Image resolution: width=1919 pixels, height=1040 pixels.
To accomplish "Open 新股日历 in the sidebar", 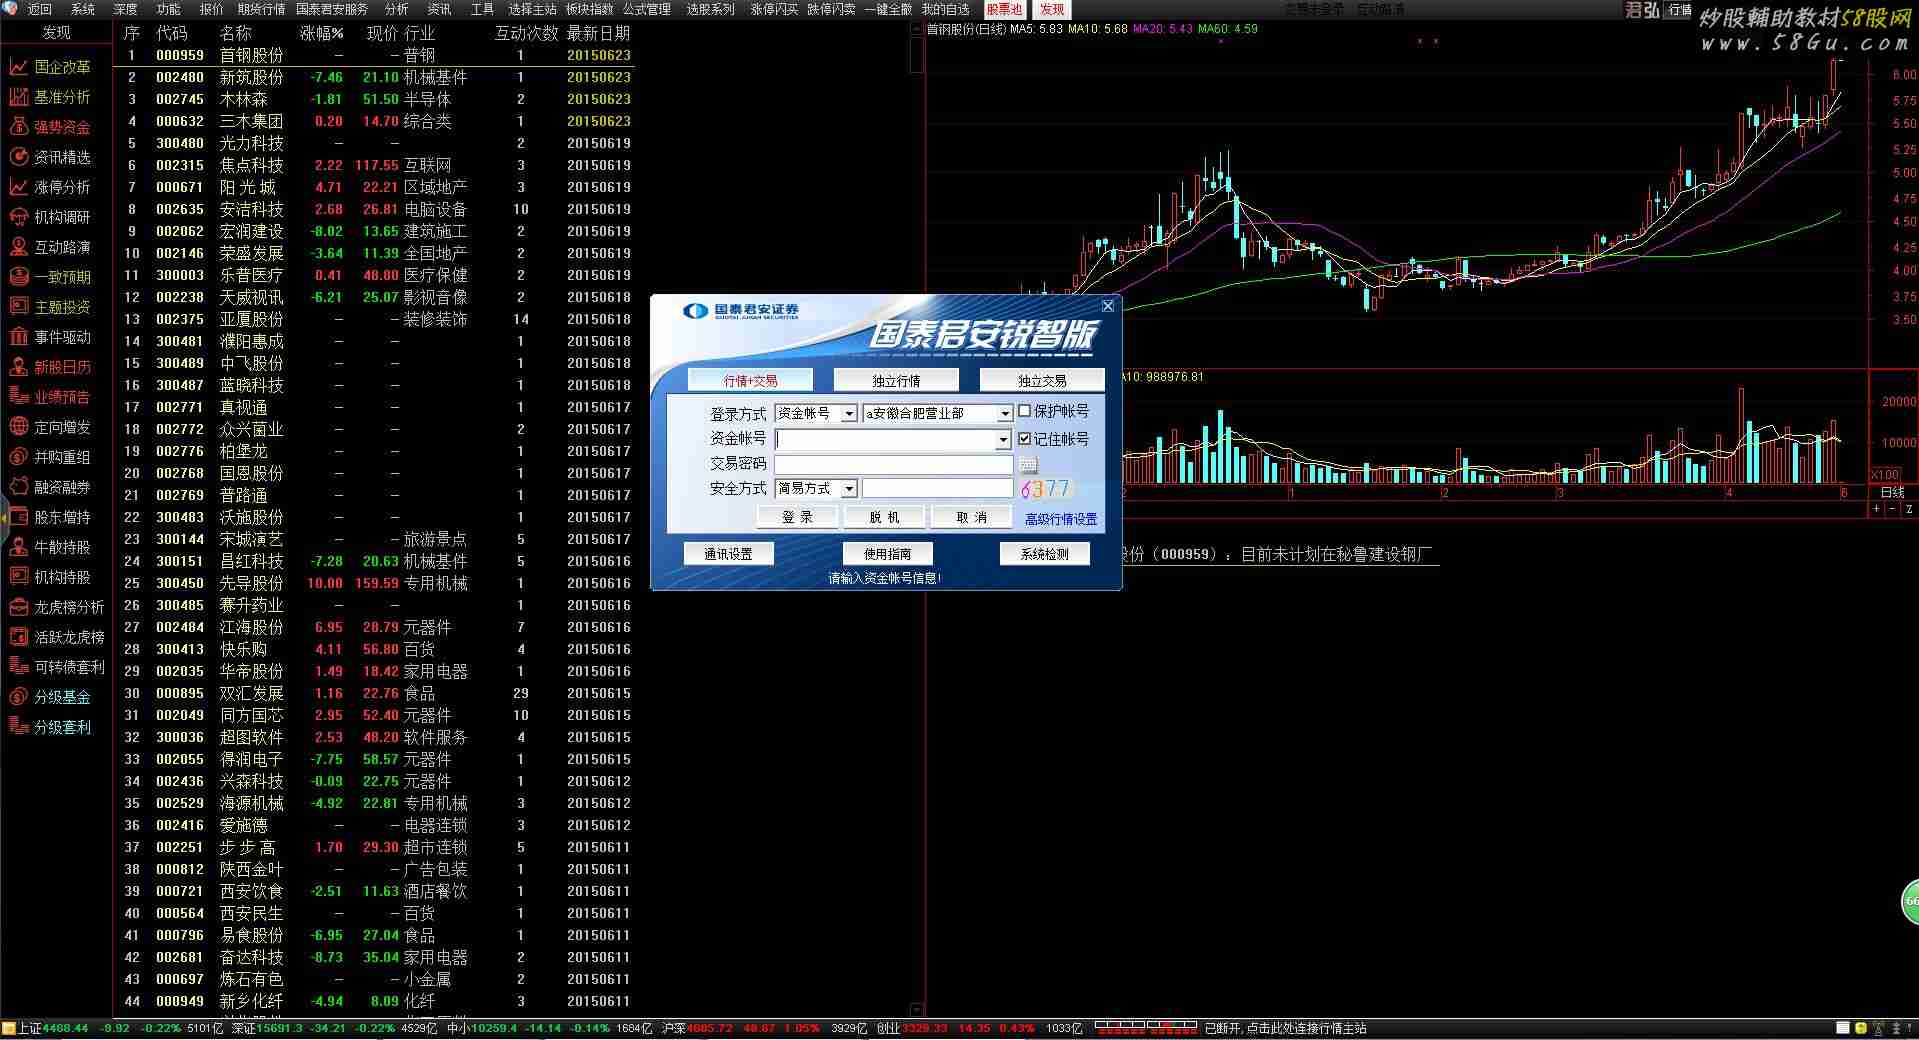I will (x=50, y=367).
